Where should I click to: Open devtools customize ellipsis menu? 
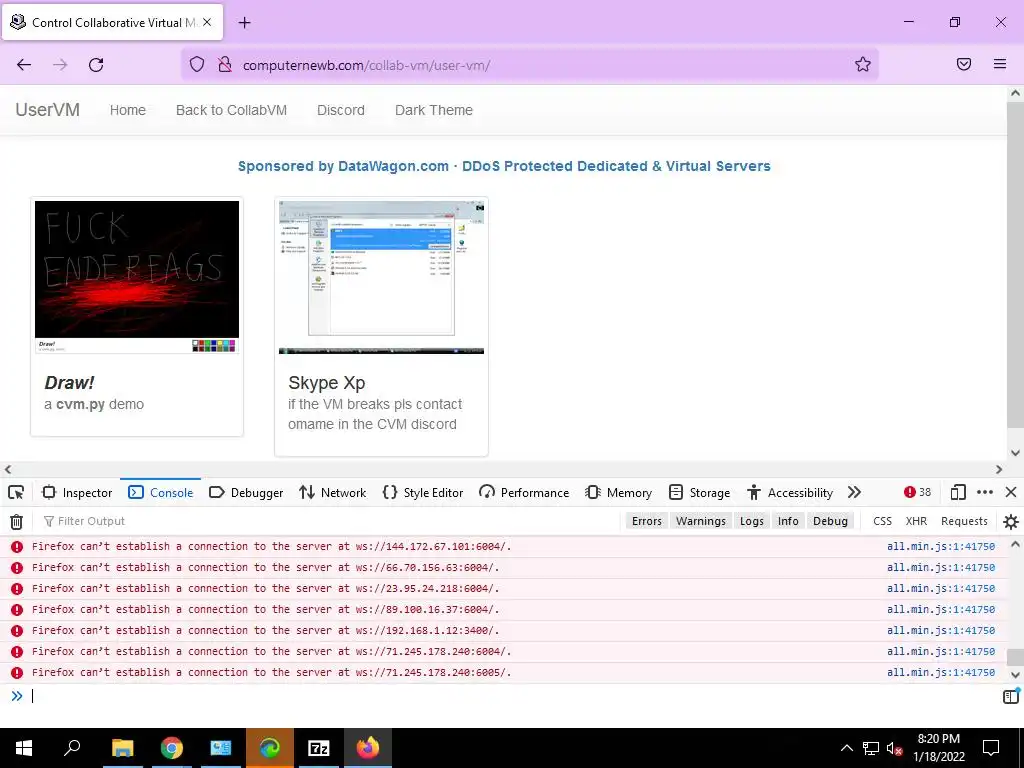pyautogui.click(x=985, y=492)
